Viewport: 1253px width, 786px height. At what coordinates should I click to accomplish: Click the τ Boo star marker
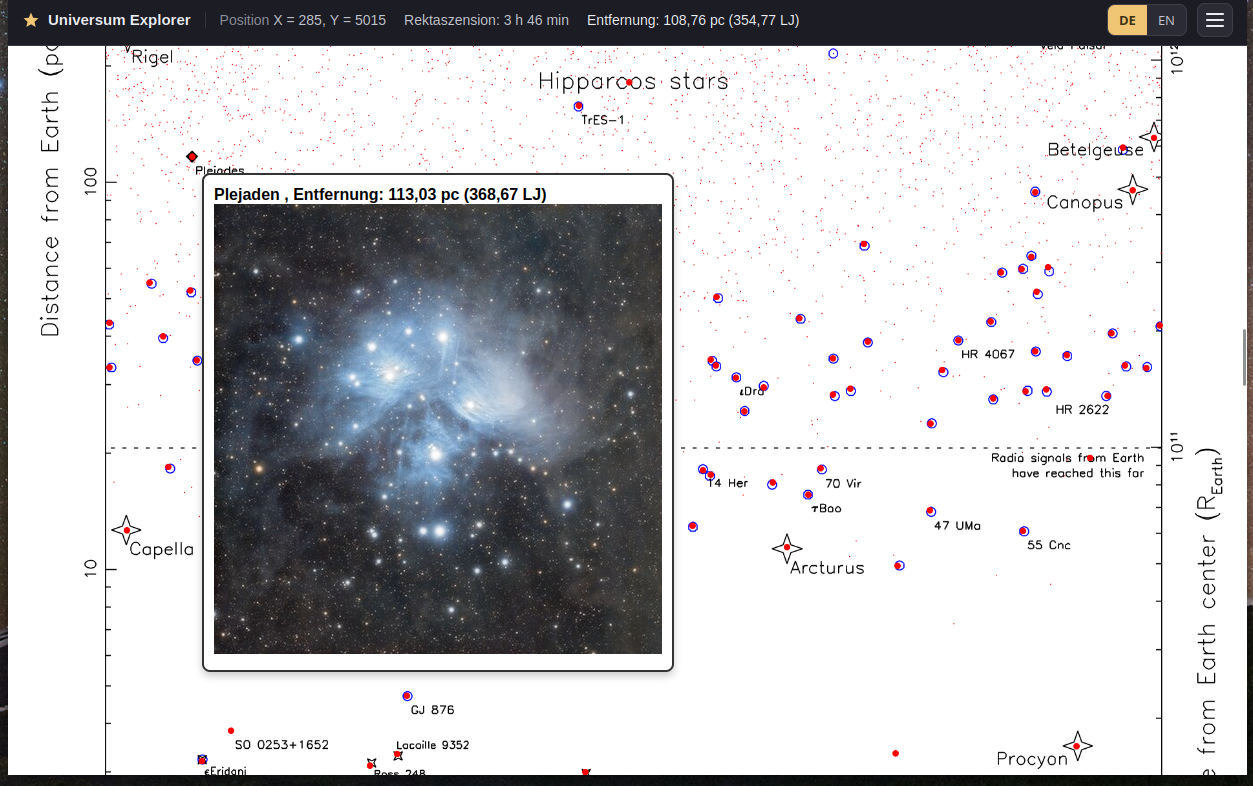point(808,495)
